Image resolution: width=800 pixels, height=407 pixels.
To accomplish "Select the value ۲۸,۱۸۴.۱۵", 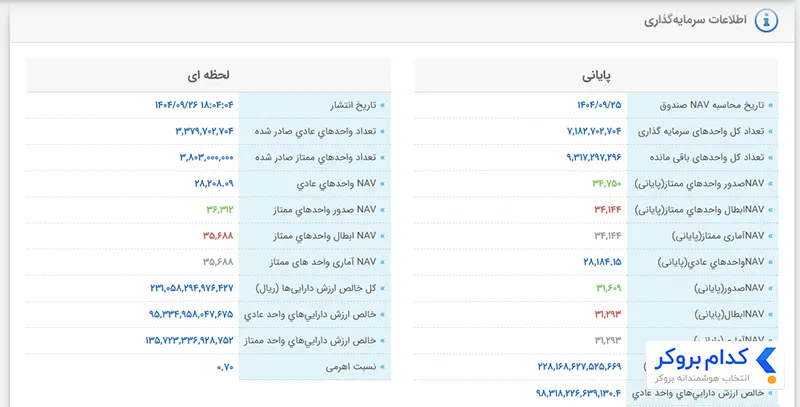I will coord(602,262).
